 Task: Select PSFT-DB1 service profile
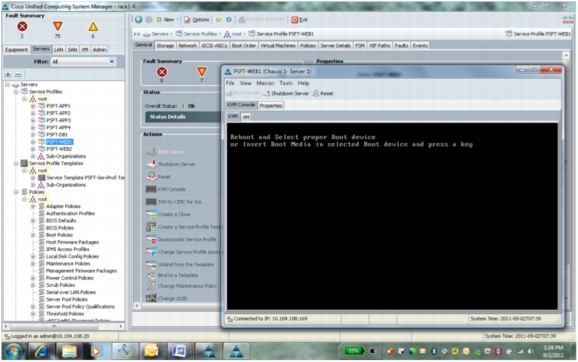[57, 135]
